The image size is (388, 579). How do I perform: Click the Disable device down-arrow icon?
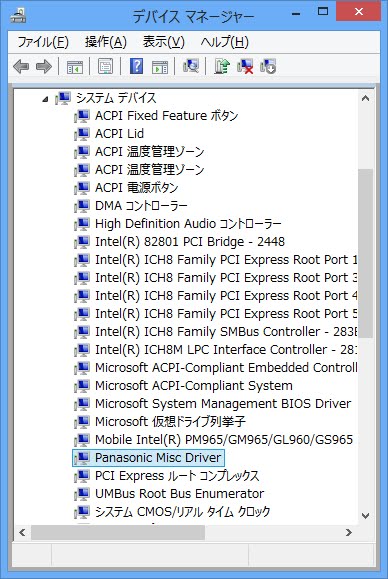pos(268,66)
